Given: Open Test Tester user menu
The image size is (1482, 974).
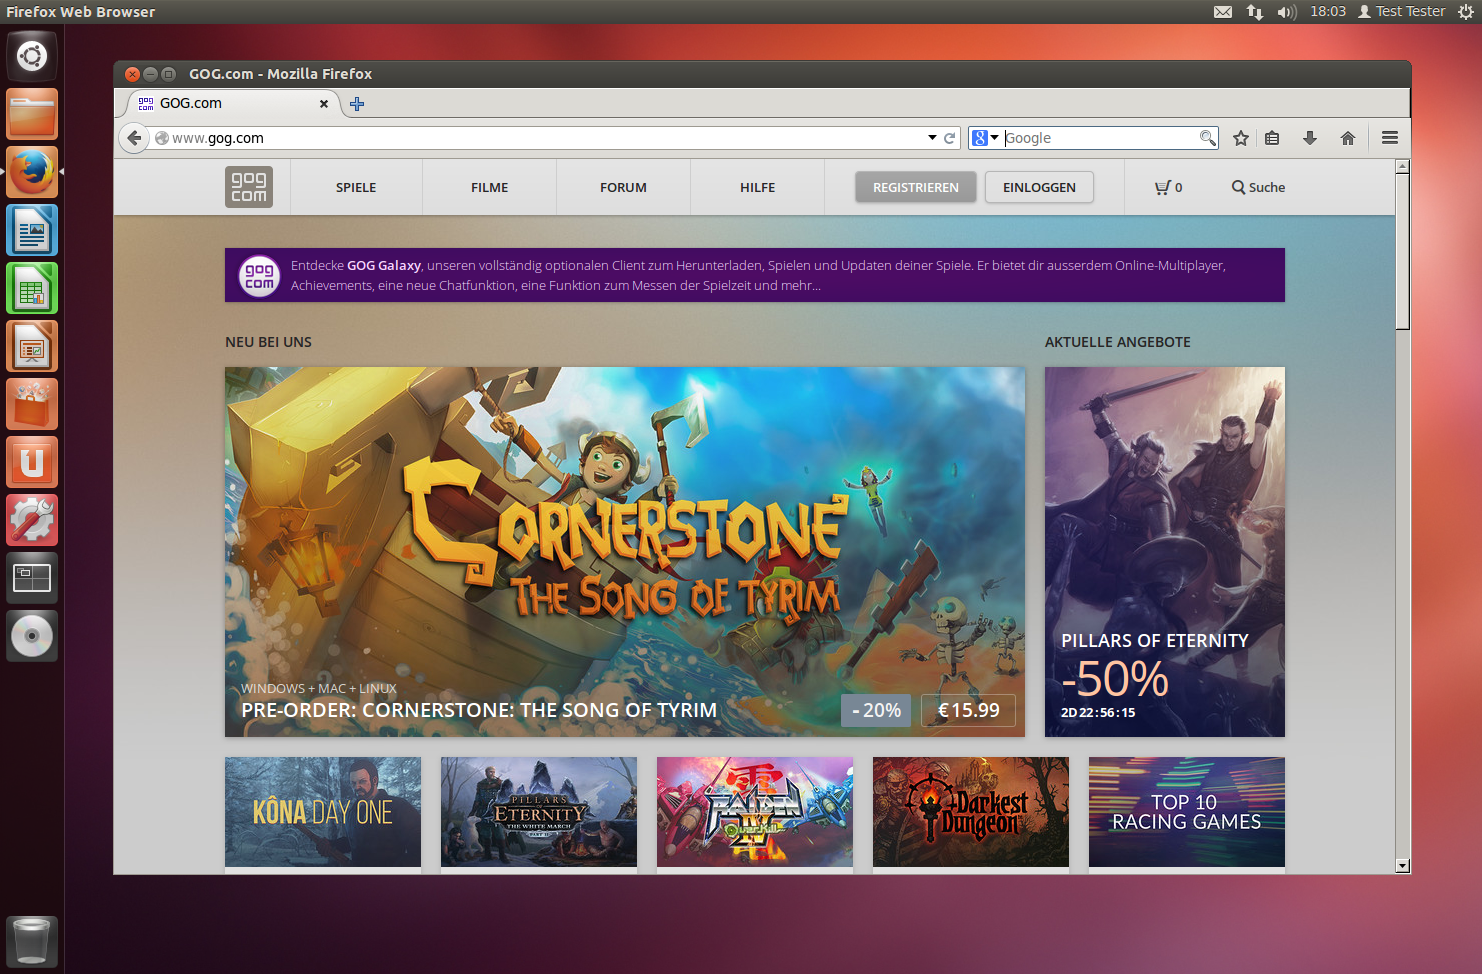Looking at the screenshot, I should pos(1401,12).
